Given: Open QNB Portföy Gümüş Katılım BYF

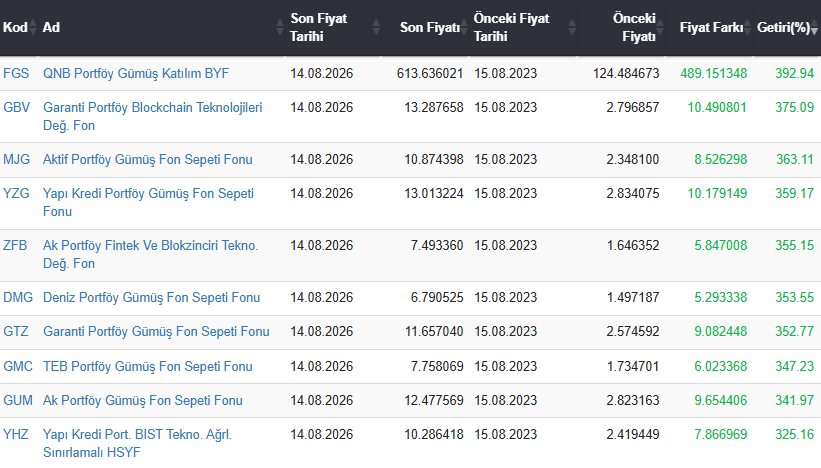Looking at the screenshot, I should 136,73.
